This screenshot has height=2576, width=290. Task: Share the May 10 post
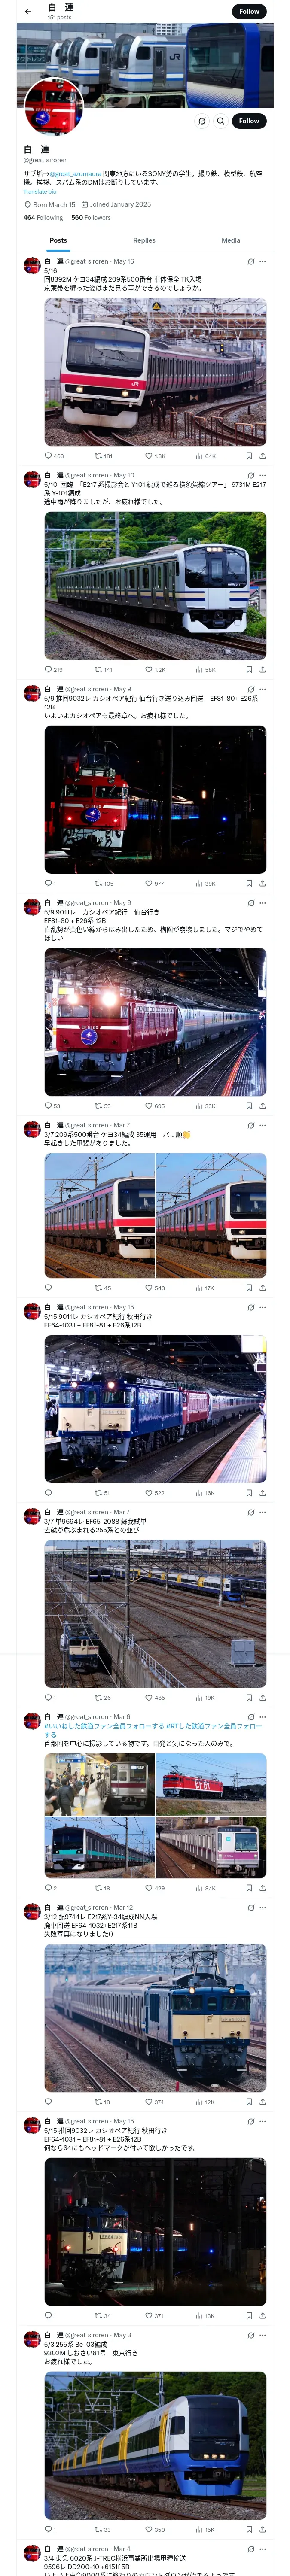click(x=262, y=670)
